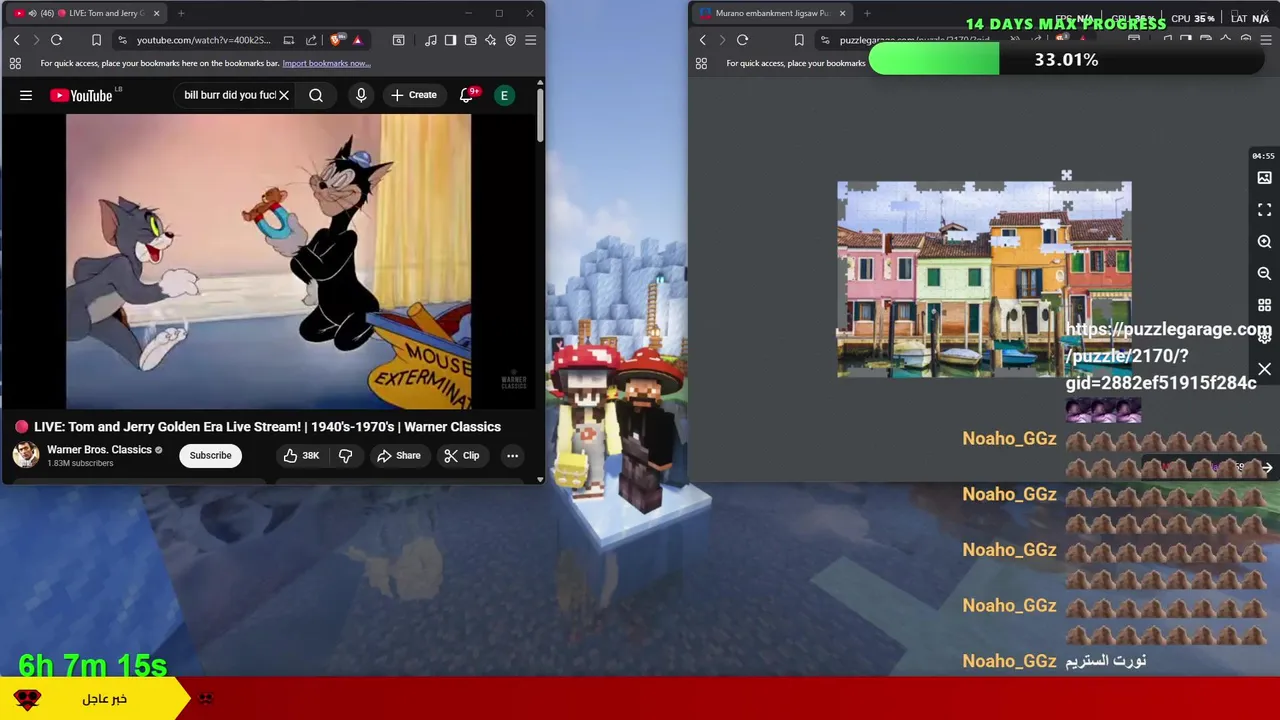Click the YouTube page URL address field
Image resolution: width=1280 pixels, height=720 pixels.
point(204,40)
